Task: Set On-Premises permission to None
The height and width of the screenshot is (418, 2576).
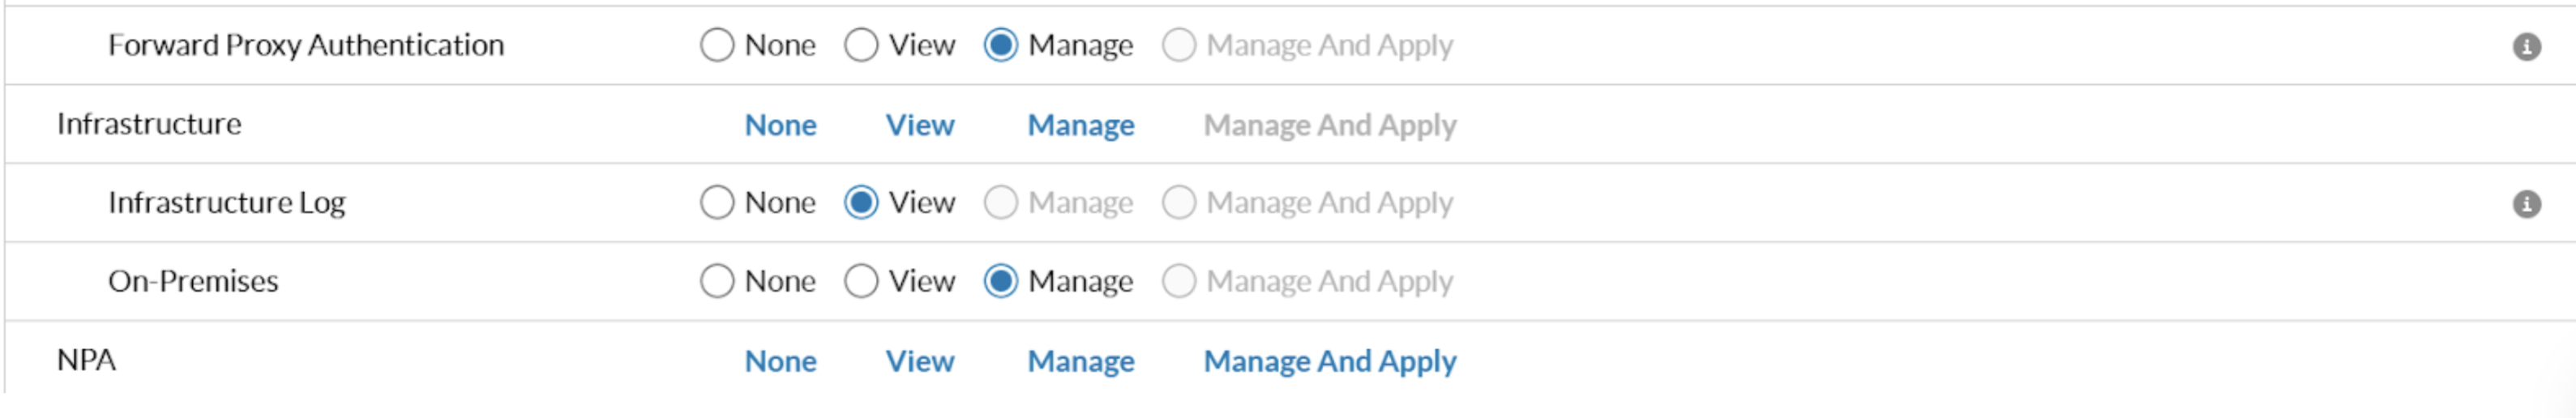Action: pyautogui.click(x=717, y=282)
